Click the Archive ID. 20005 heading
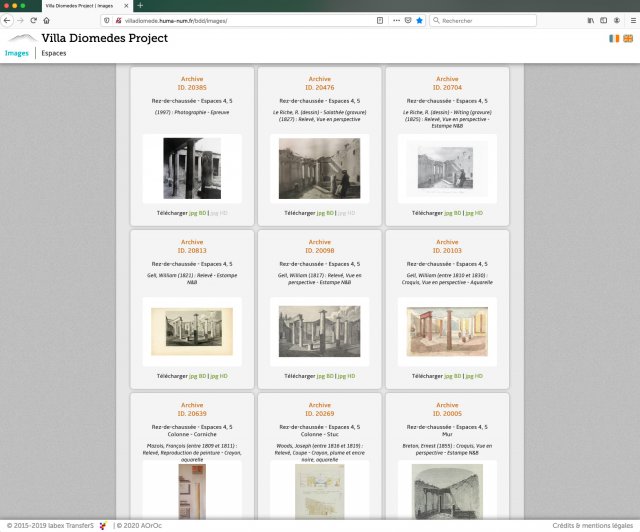Image resolution: width=640 pixels, height=532 pixels. (447, 409)
